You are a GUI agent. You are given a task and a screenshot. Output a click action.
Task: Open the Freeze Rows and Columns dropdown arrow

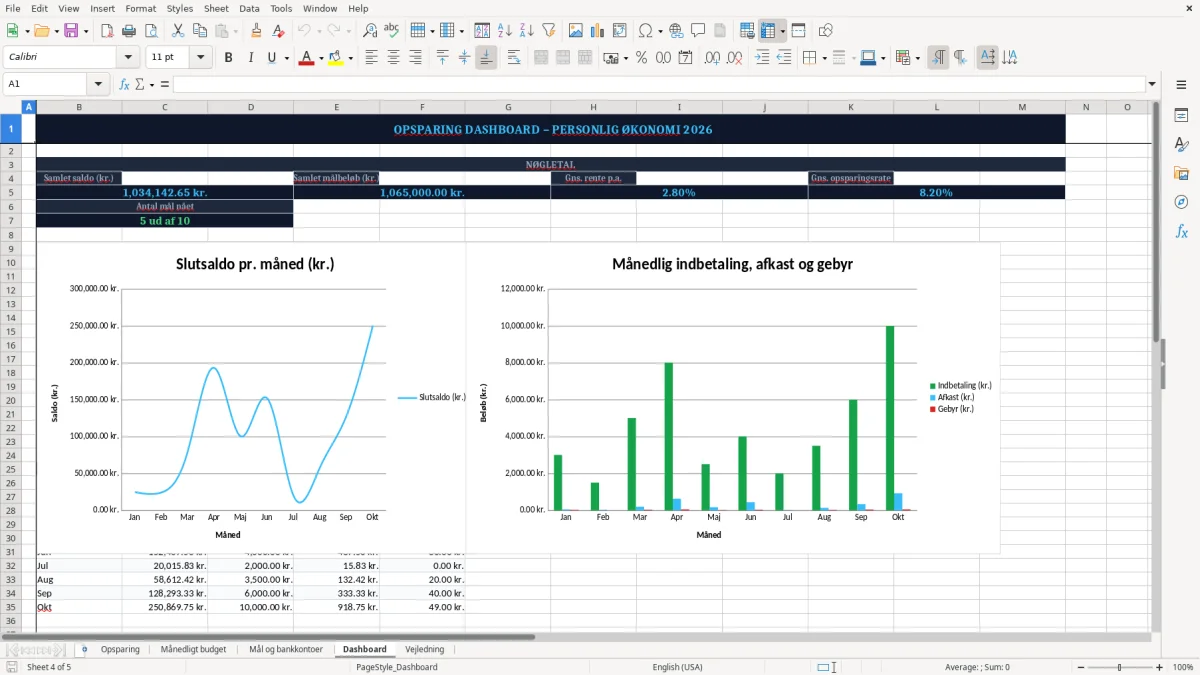pos(782,31)
